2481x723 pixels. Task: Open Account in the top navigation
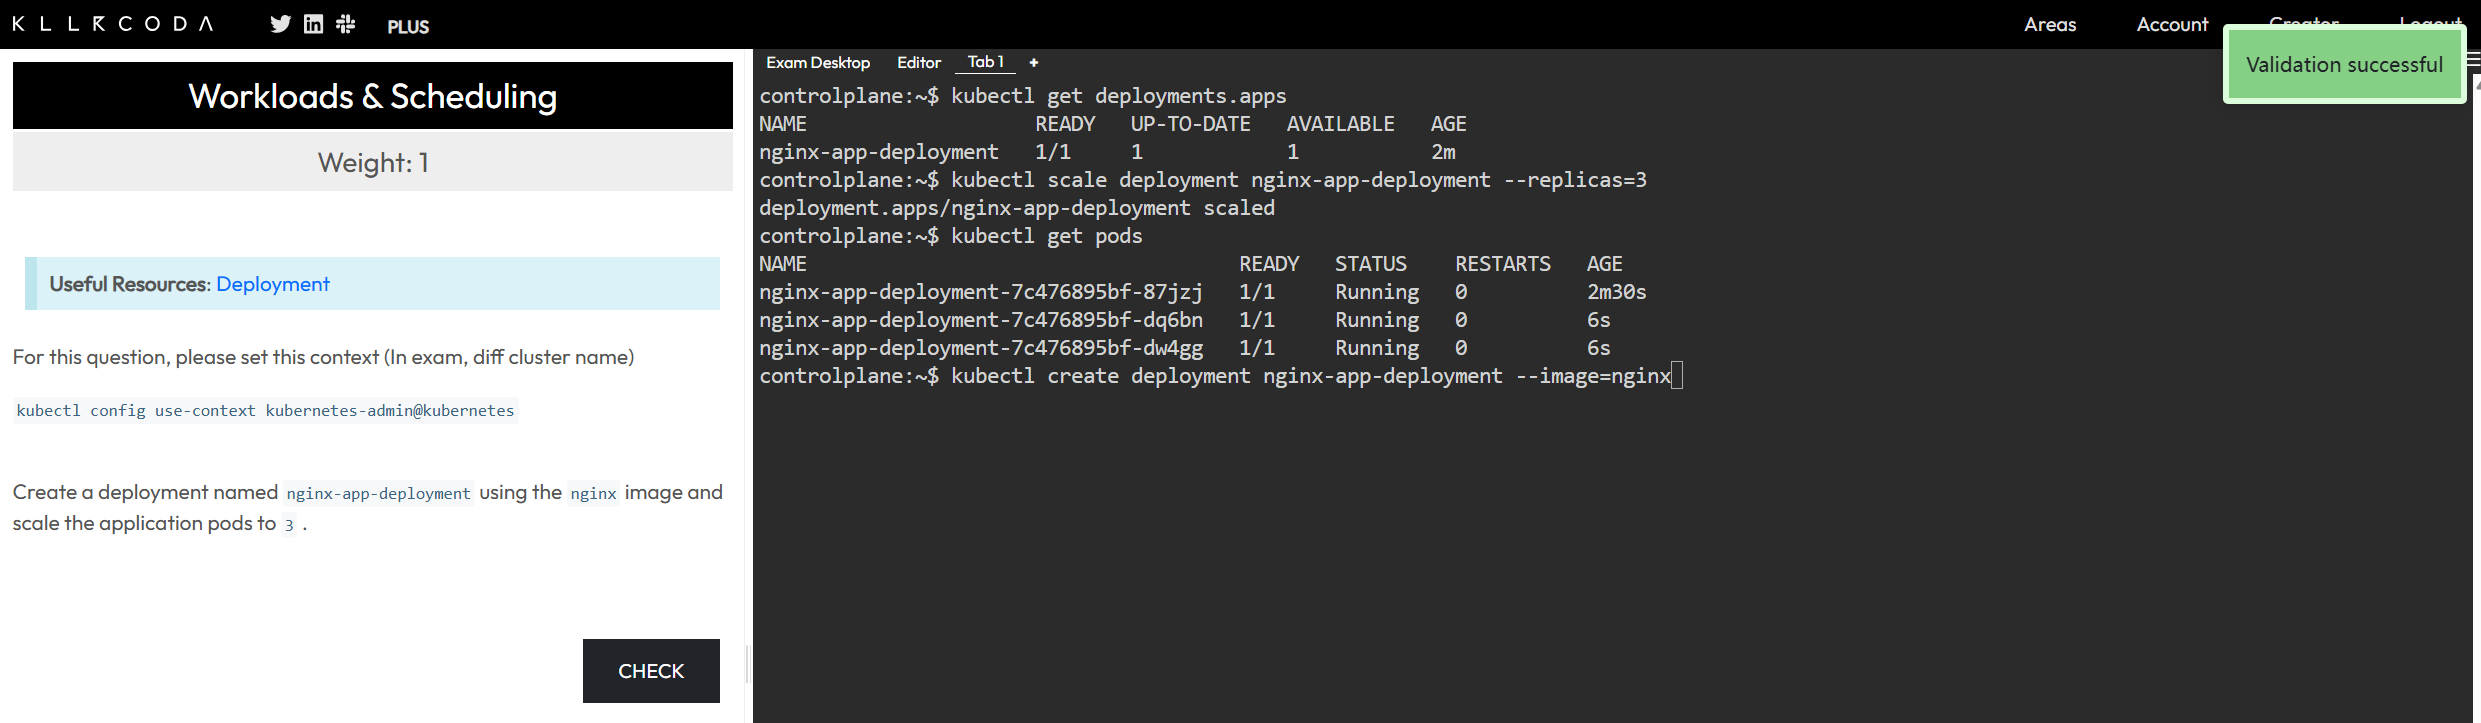2172,24
